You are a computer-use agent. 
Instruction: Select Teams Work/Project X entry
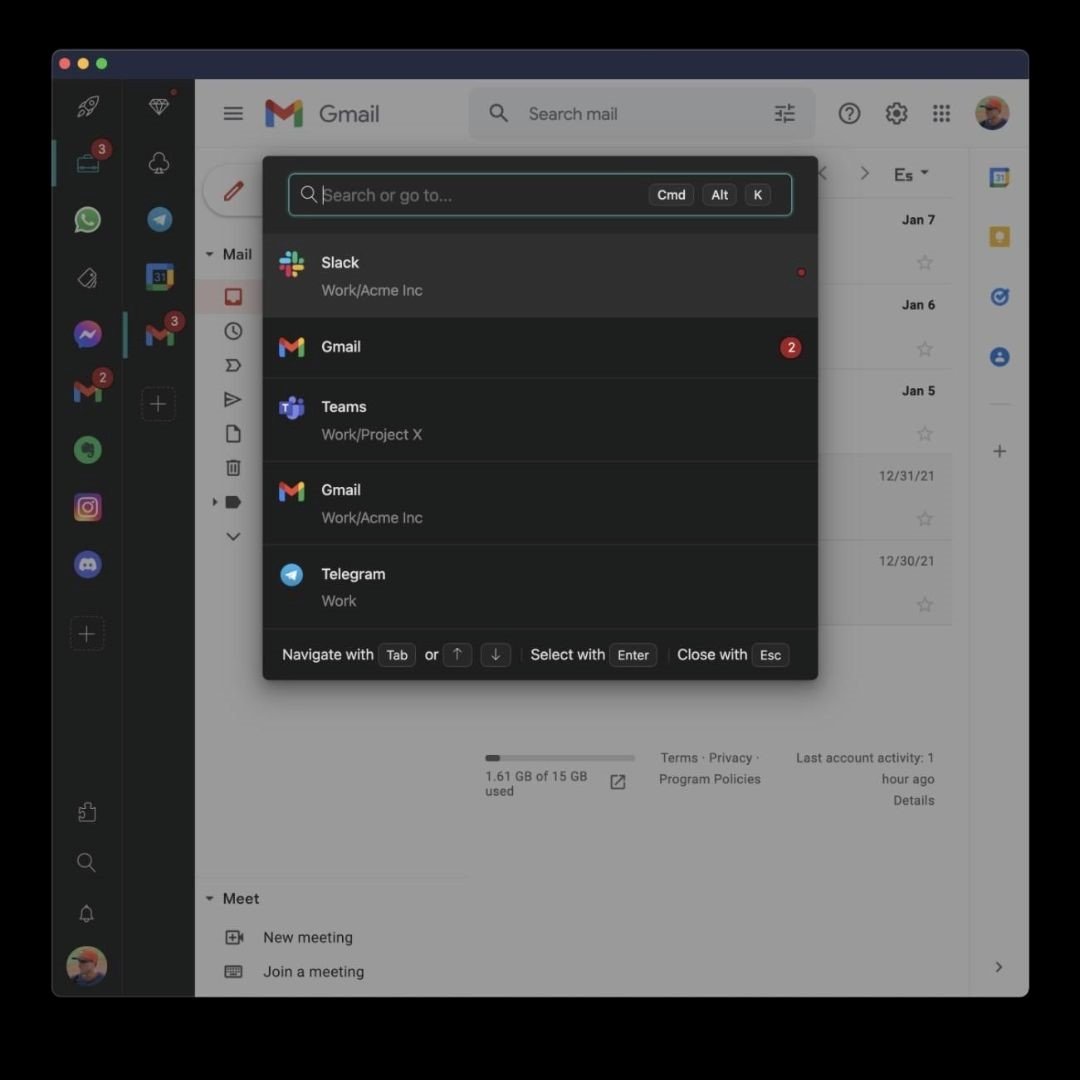(x=540, y=419)
